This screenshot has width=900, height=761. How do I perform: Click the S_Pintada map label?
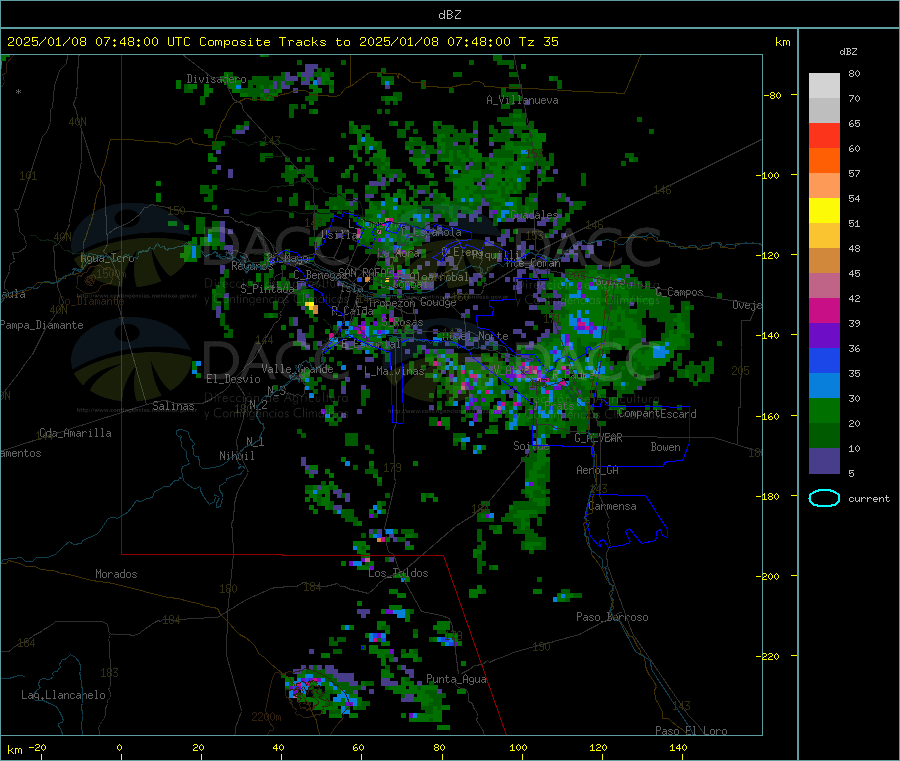tap(267, 289)
